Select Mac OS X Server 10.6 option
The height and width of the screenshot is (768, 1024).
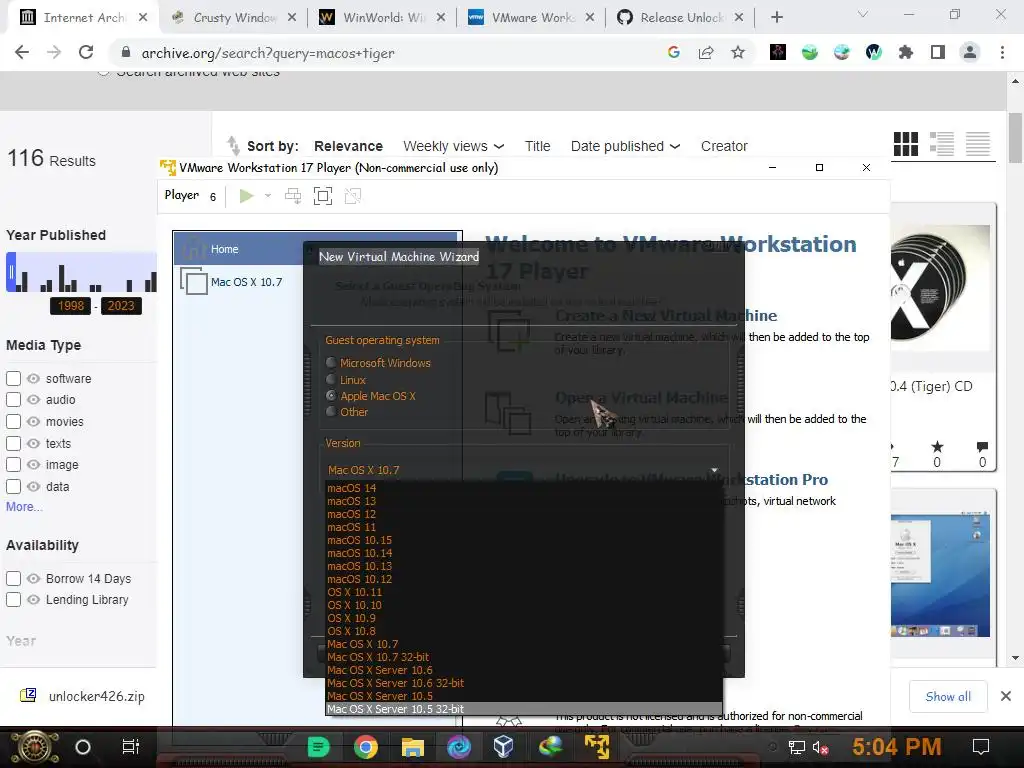(x=524, y=670)
